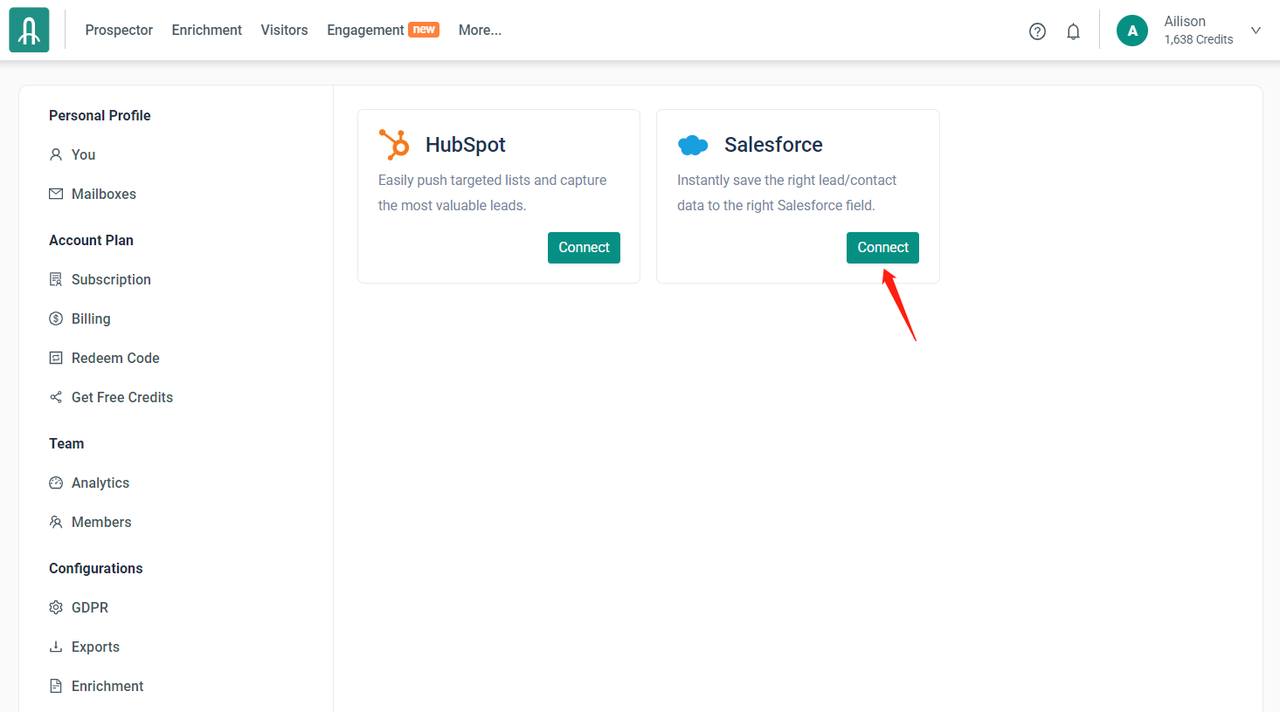
Task: Expand the account dropdown chevron beside Ailison
Action: pyautogui.click(x=1256, y=31)
